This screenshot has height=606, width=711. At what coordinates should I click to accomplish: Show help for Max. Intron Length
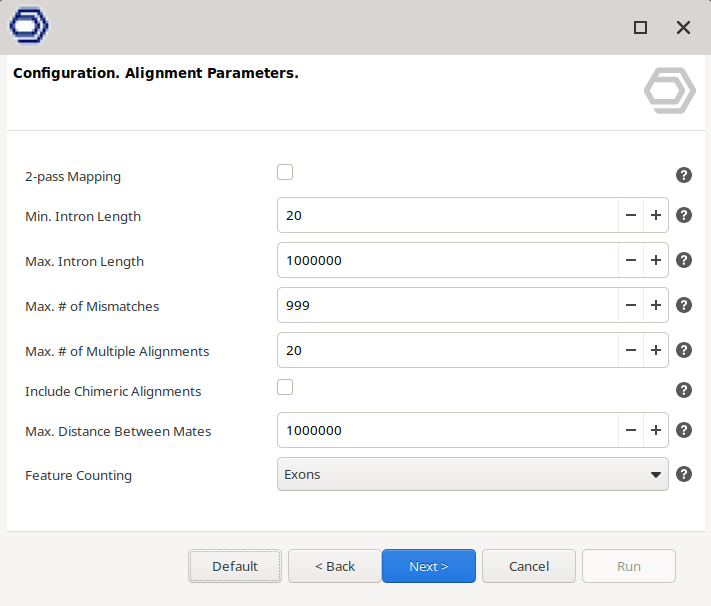(684, 260)
